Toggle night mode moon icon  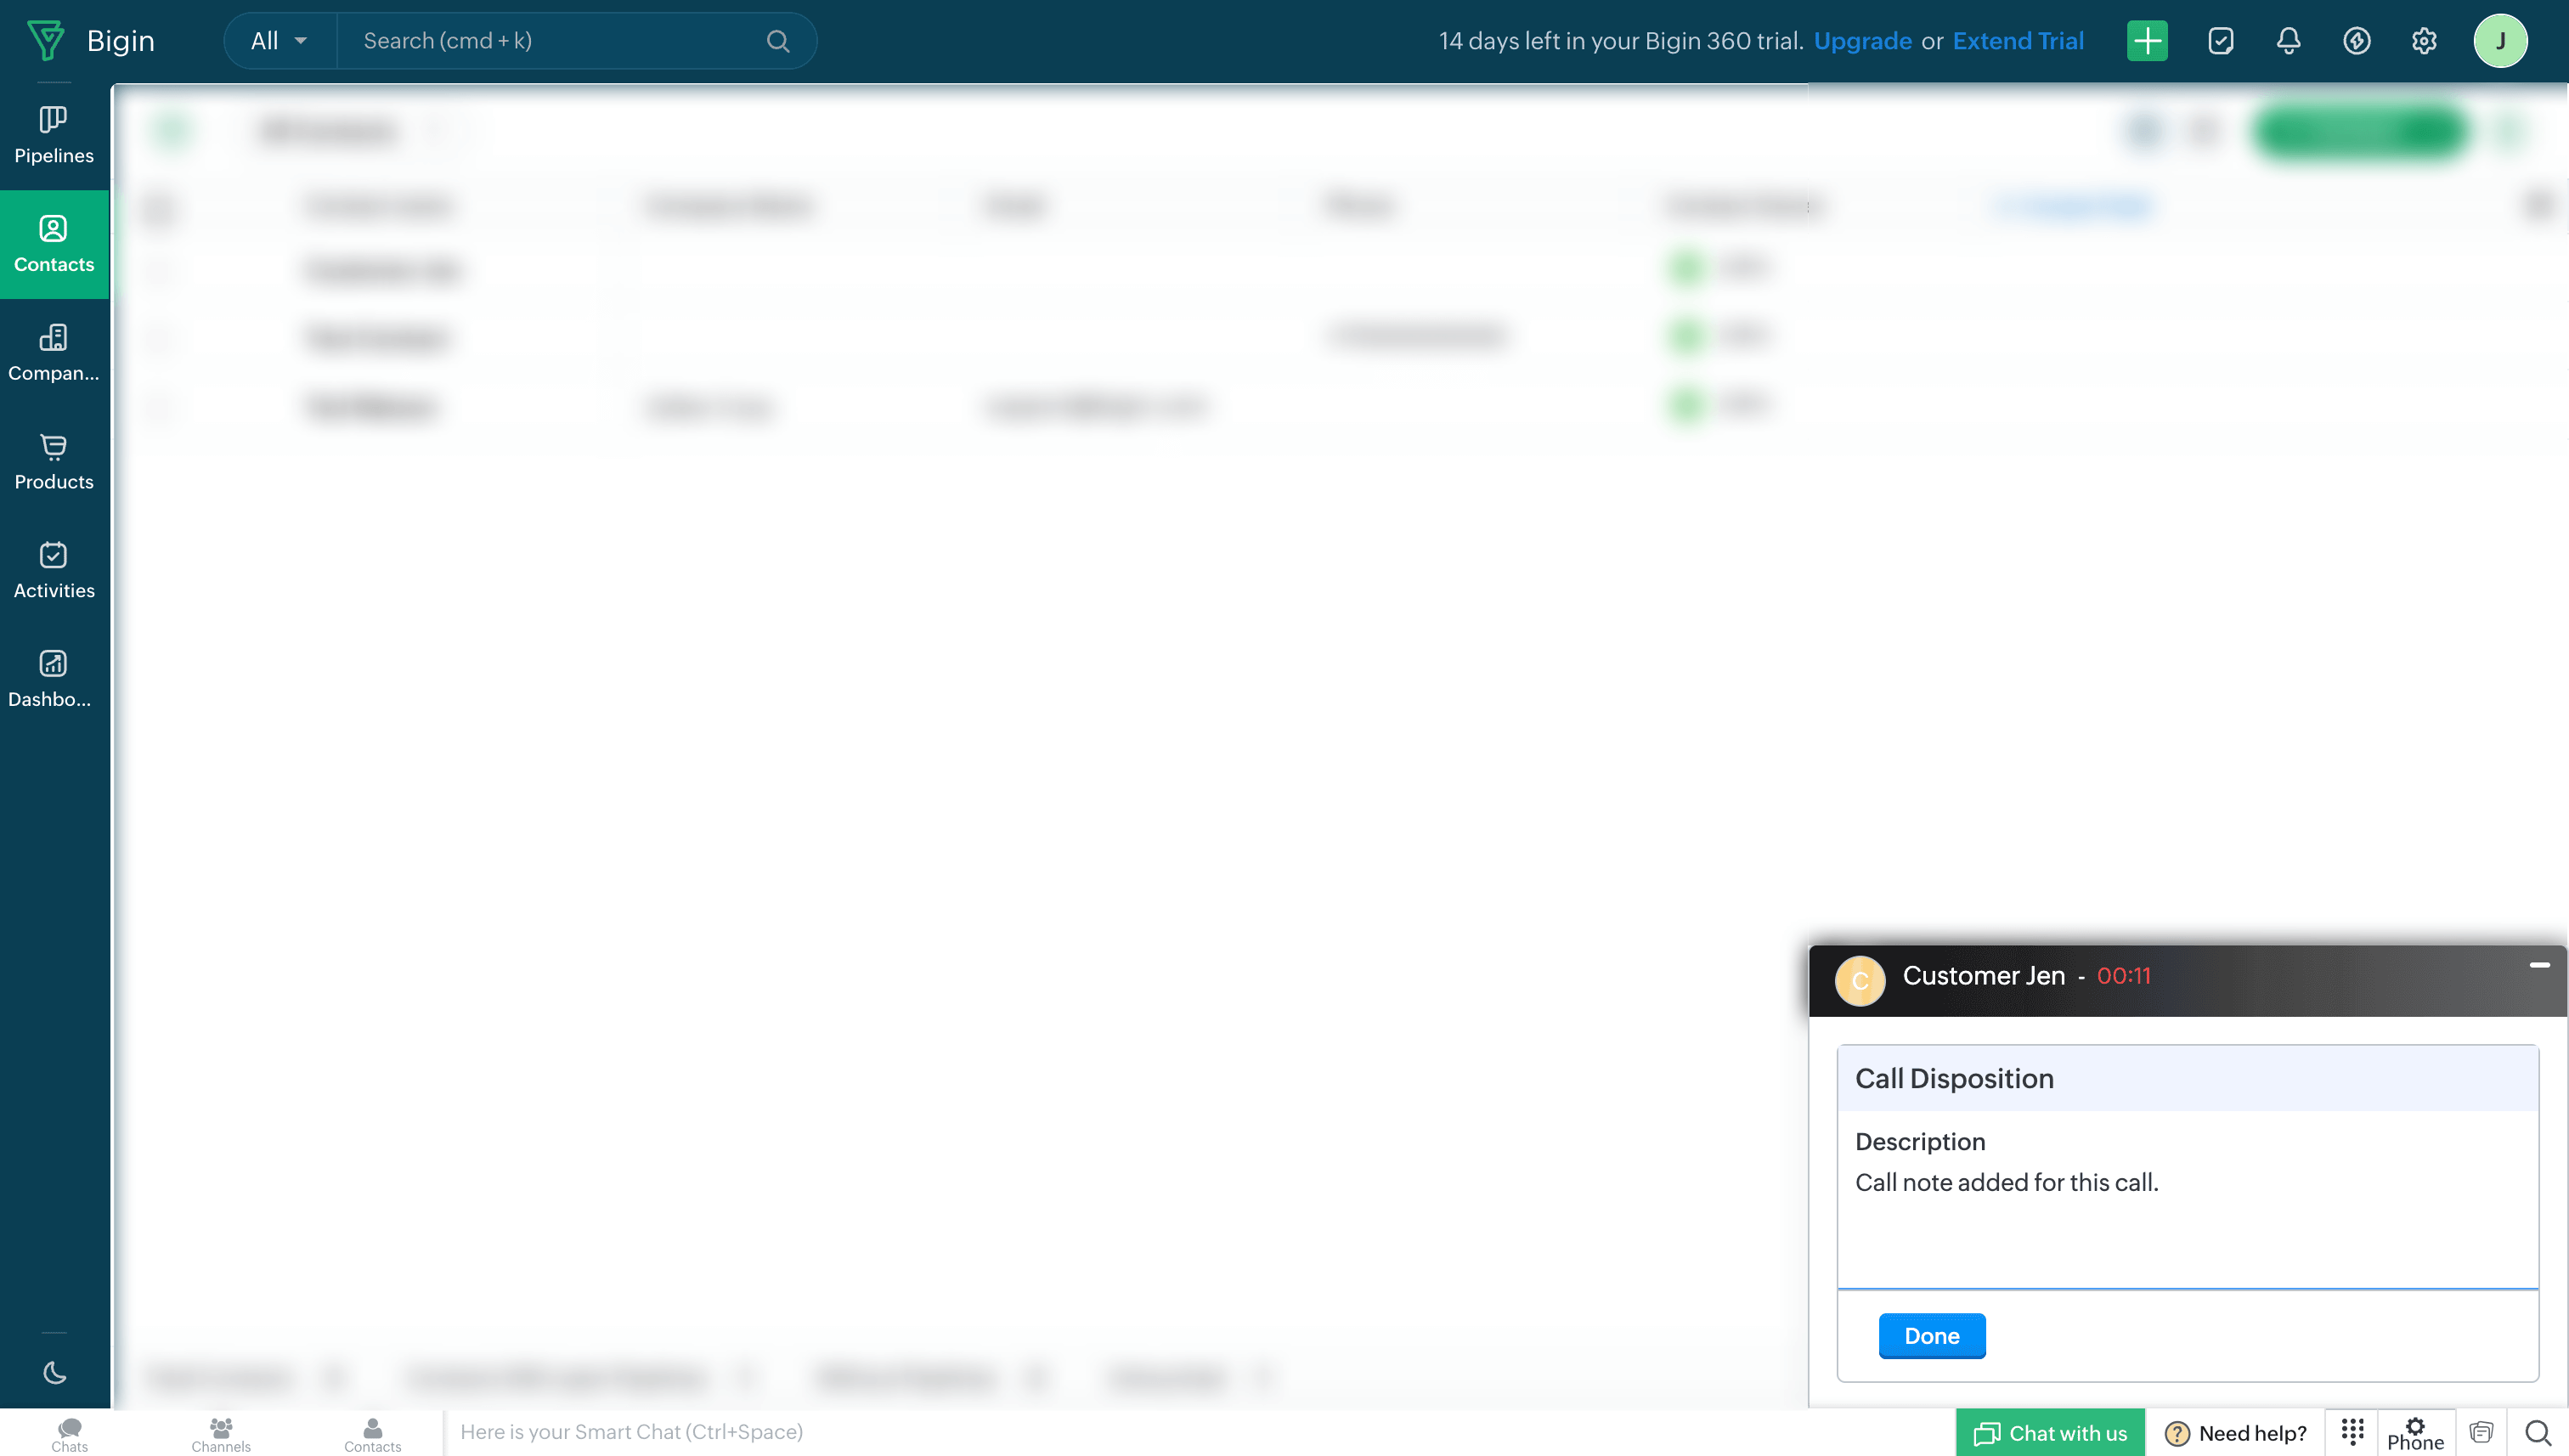tap(54, 1373)
